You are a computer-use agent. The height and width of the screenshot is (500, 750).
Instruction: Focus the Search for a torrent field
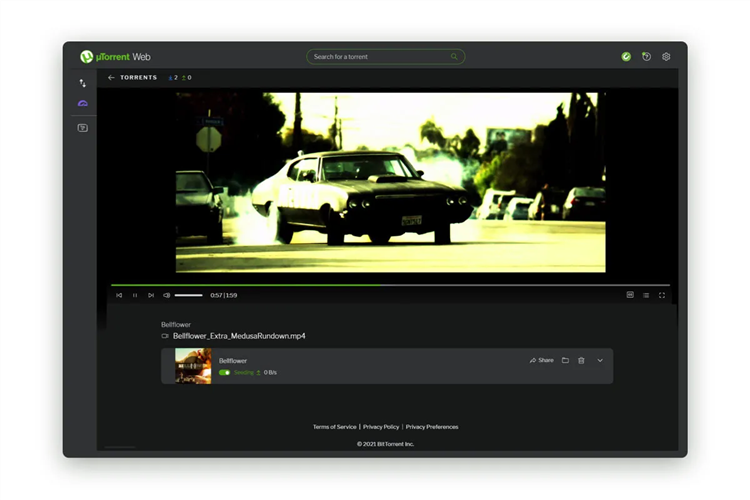(x=386, y=56)
